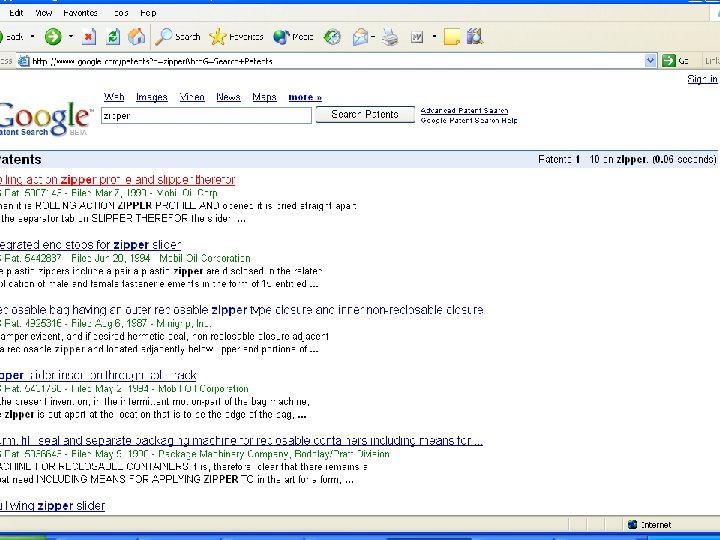Image resolution: width=720 pixels, height=540 pixels.
Task: Open the 'more »' Google services link
Action: click(x=305, y=97)
